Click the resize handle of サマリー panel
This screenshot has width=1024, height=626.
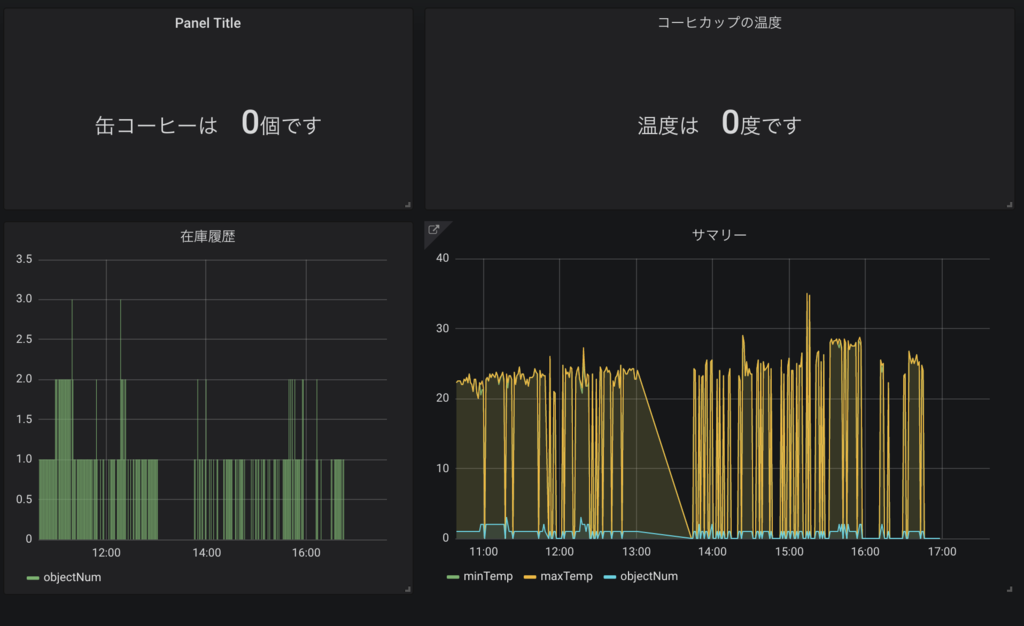pyautogui.click(x=1009, y=589)
